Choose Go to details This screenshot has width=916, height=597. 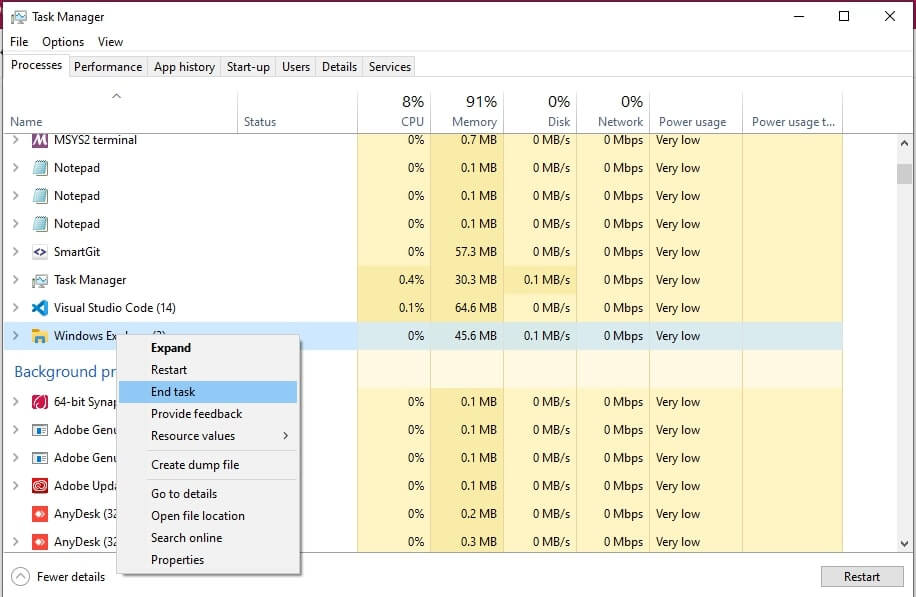coord(208,494)
